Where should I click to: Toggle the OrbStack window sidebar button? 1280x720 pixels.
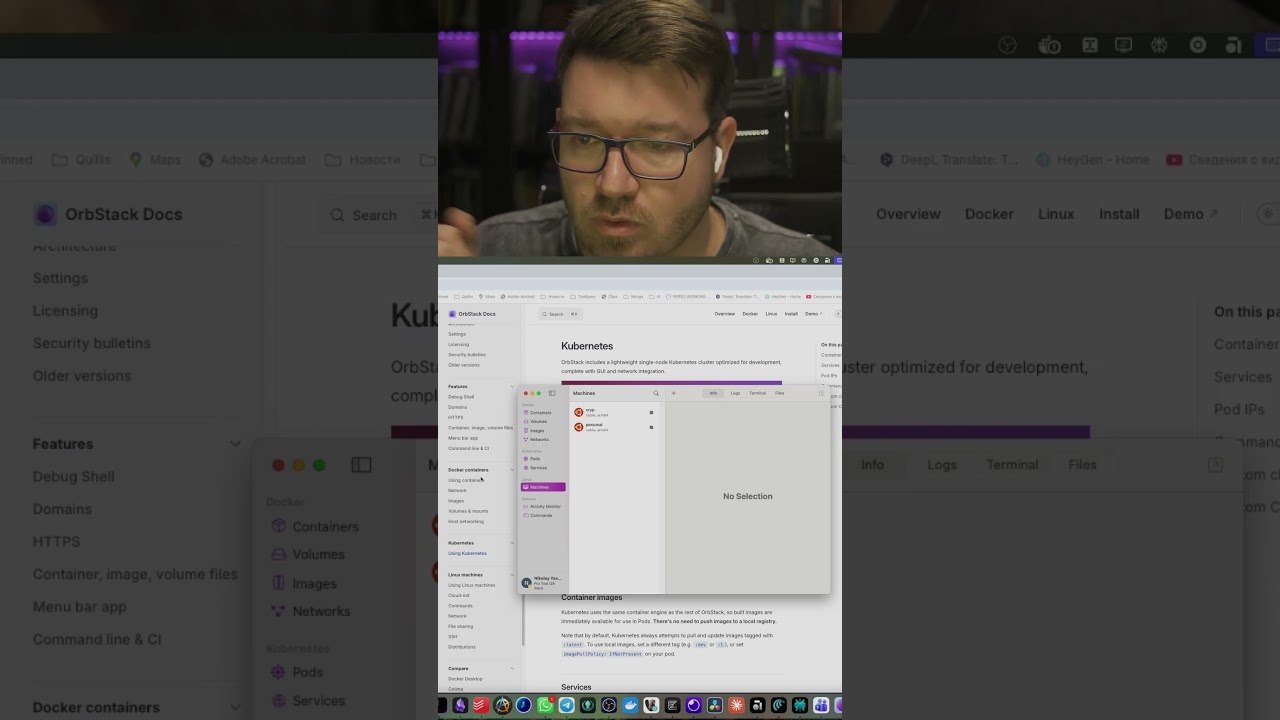552,393
